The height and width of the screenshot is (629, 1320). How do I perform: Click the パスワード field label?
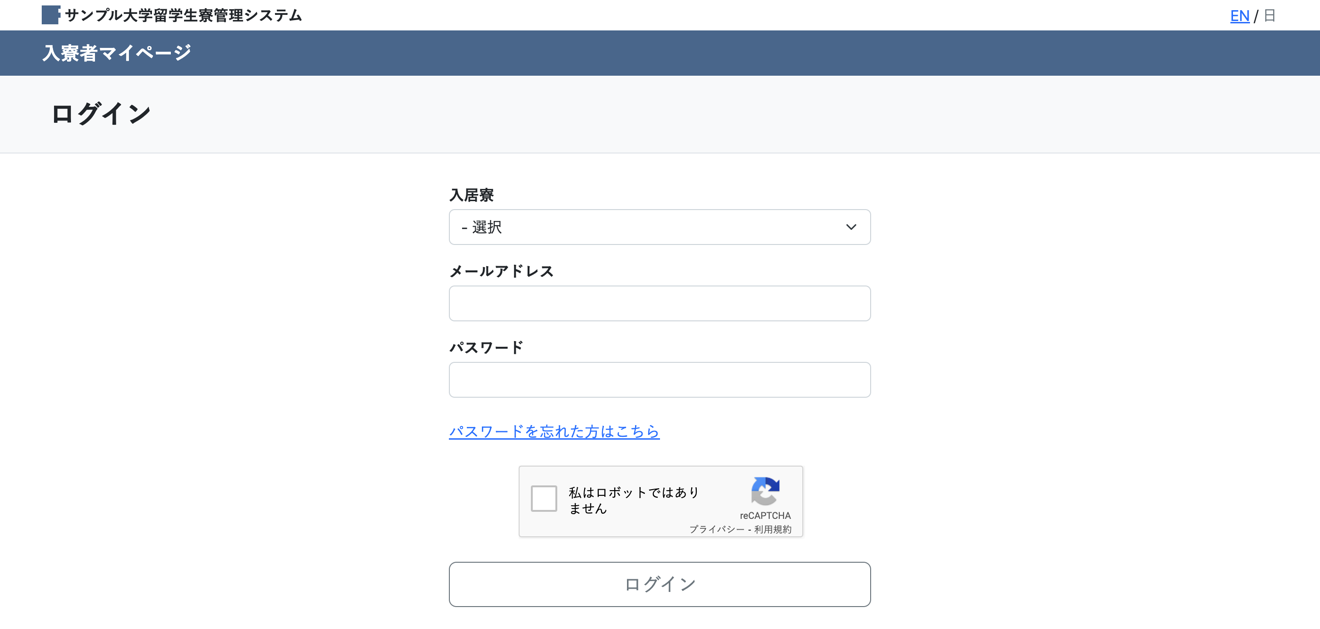click(486, 347)
